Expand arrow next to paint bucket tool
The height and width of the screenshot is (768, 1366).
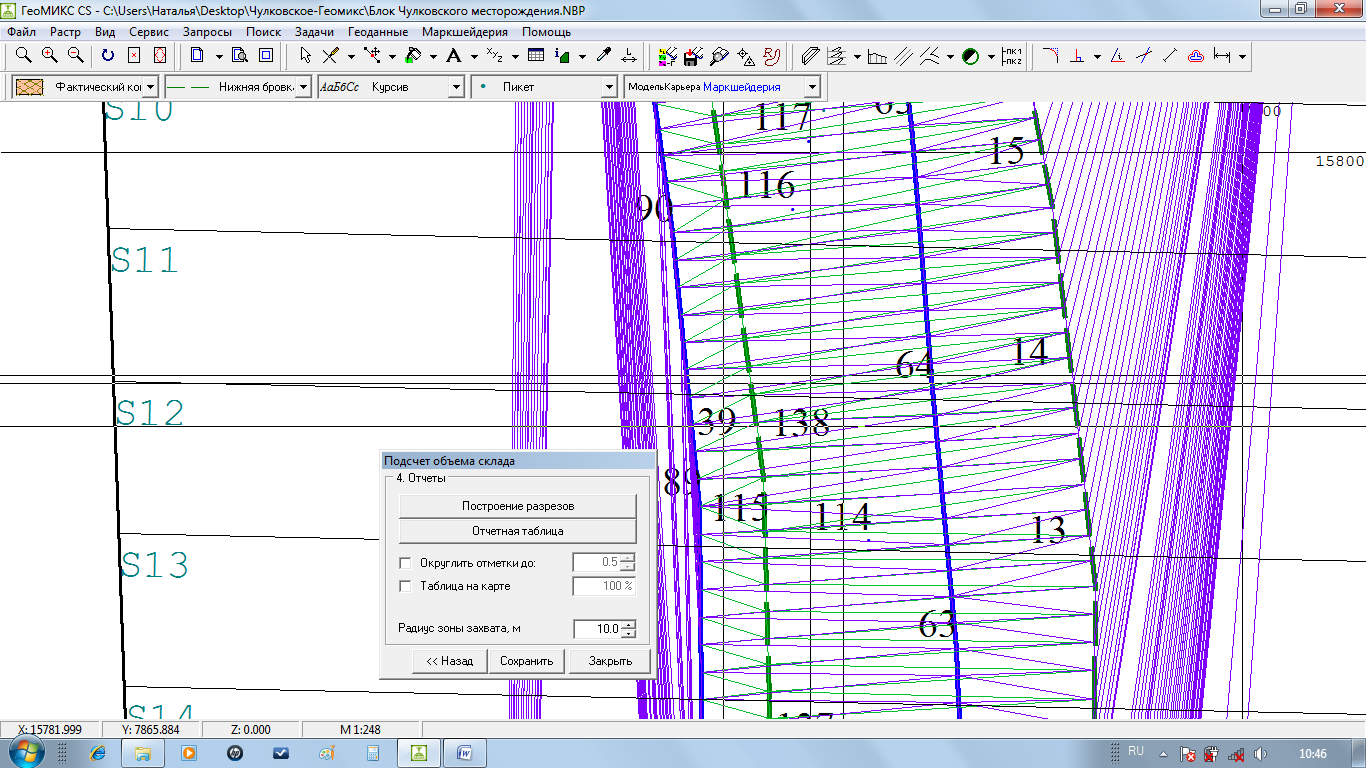(x=433, y=56)
